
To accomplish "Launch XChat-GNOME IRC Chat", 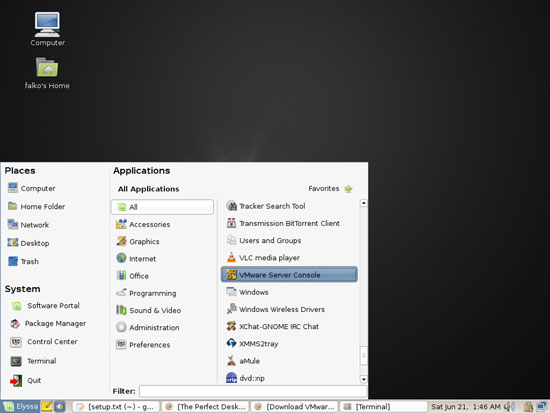I will point(289,326).
